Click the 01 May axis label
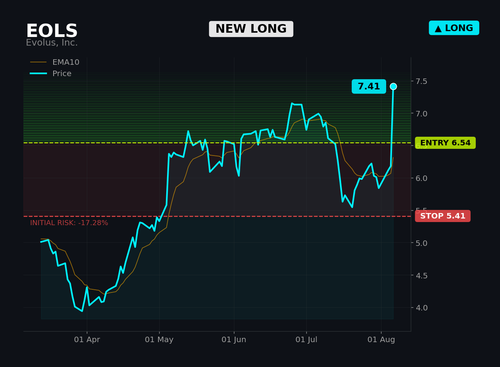 tap(159, 340)
